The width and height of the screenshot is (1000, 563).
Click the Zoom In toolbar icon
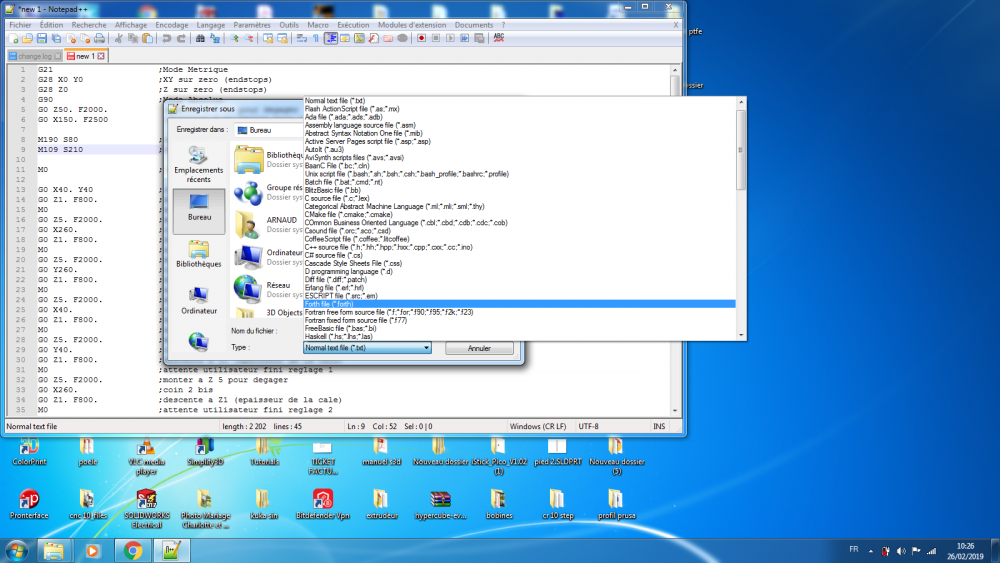[234, 38]
